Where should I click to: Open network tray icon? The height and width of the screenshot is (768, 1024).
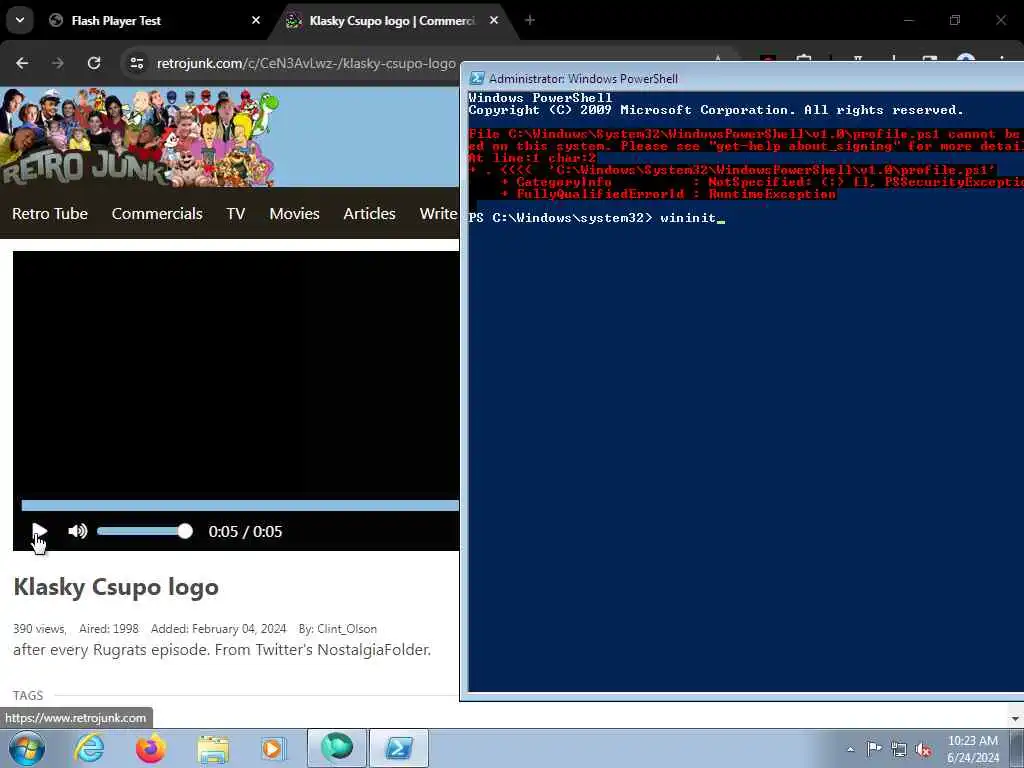[x=899, y=749]
